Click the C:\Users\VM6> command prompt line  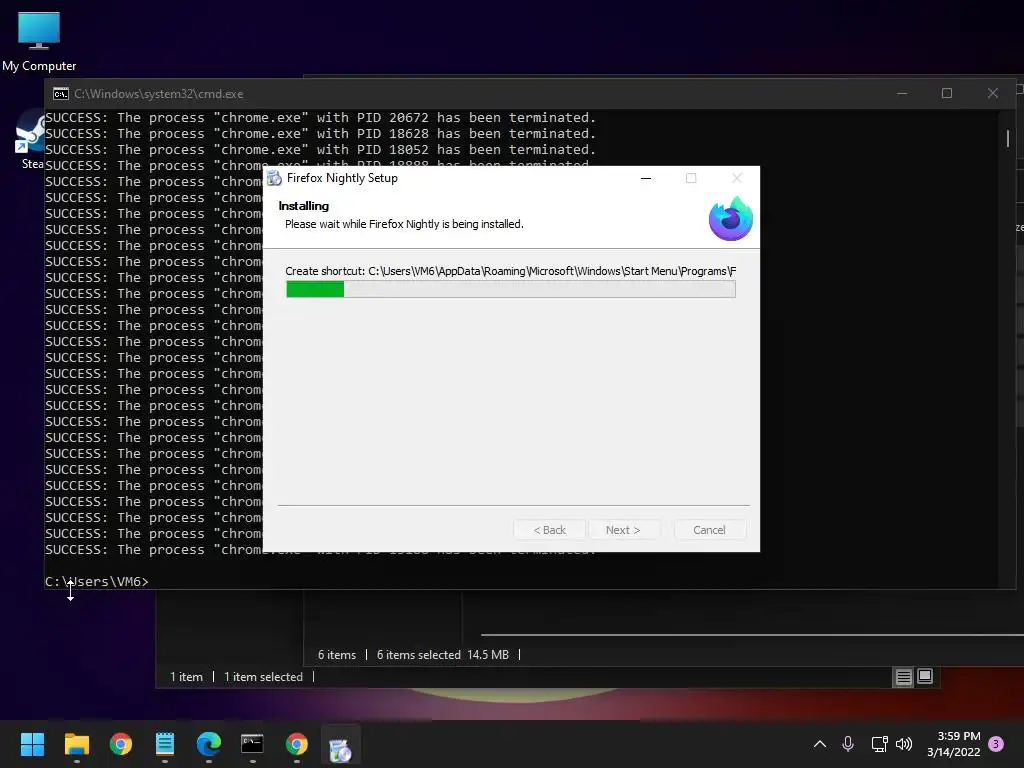coord(97,581)
